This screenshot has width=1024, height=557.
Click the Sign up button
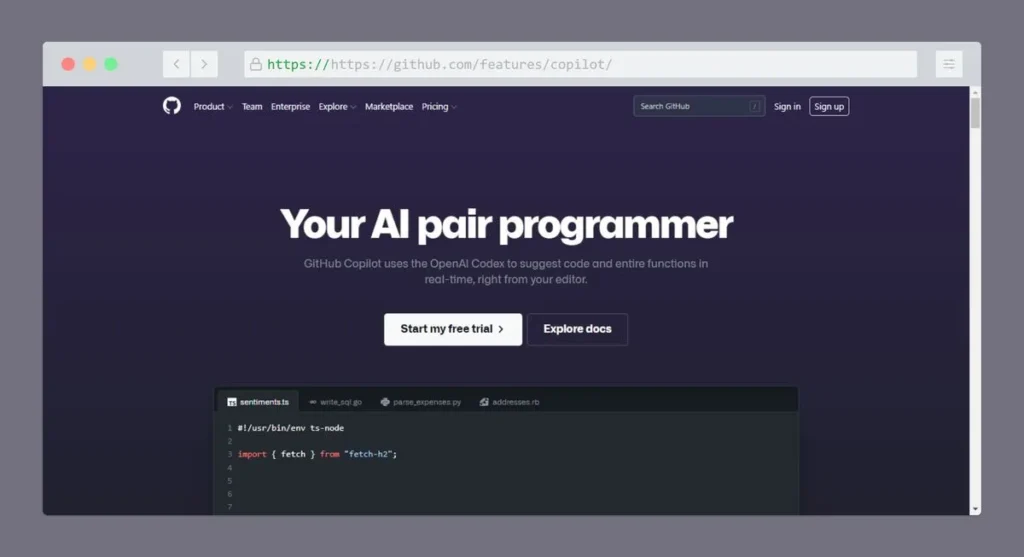(829, 107)
